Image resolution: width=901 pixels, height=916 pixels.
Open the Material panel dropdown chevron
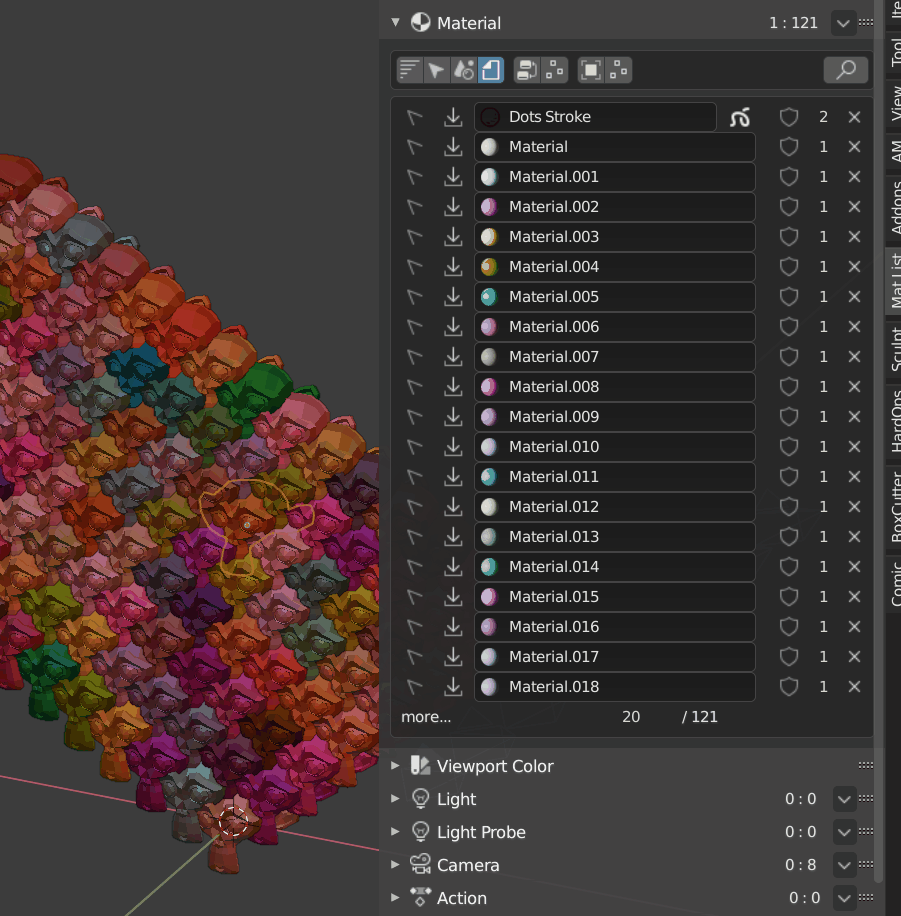pyautogui.click(x=843, y=23)
